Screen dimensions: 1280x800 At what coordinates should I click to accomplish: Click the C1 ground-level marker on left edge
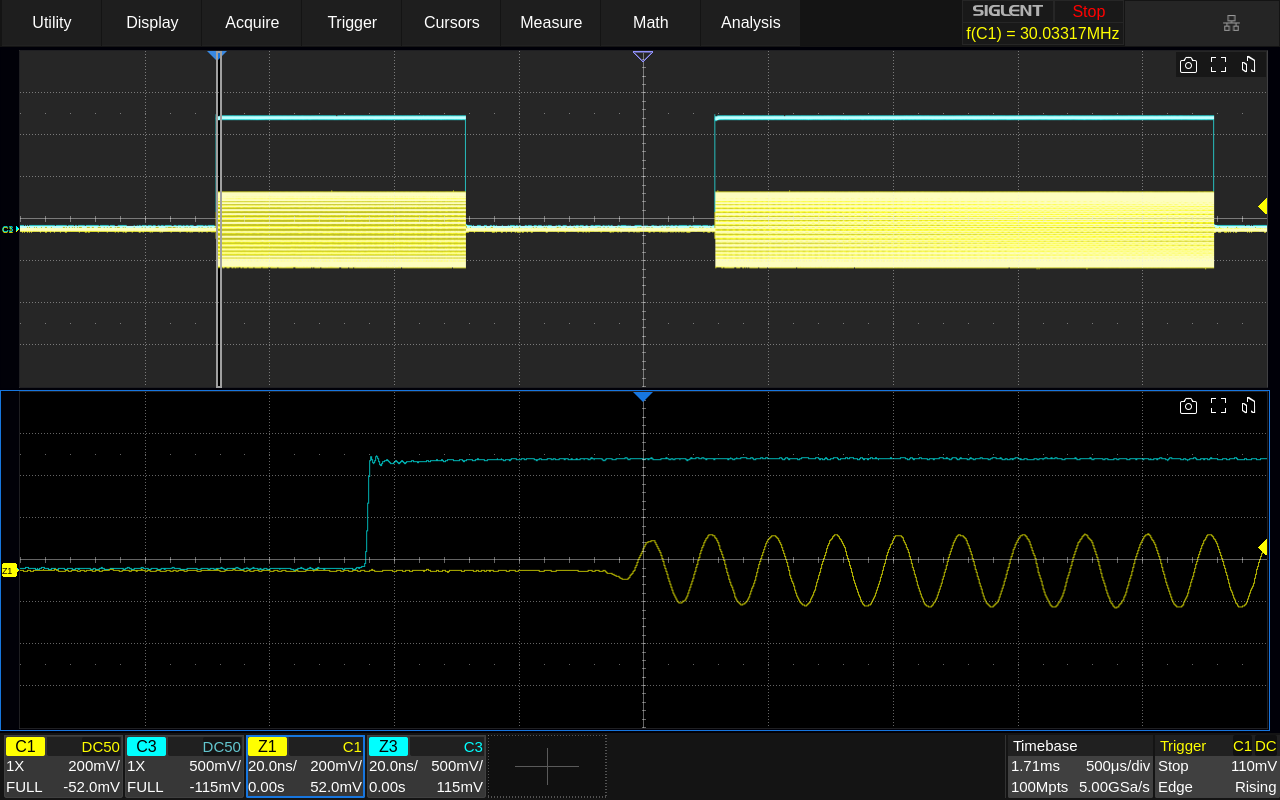tap(9, 229)
